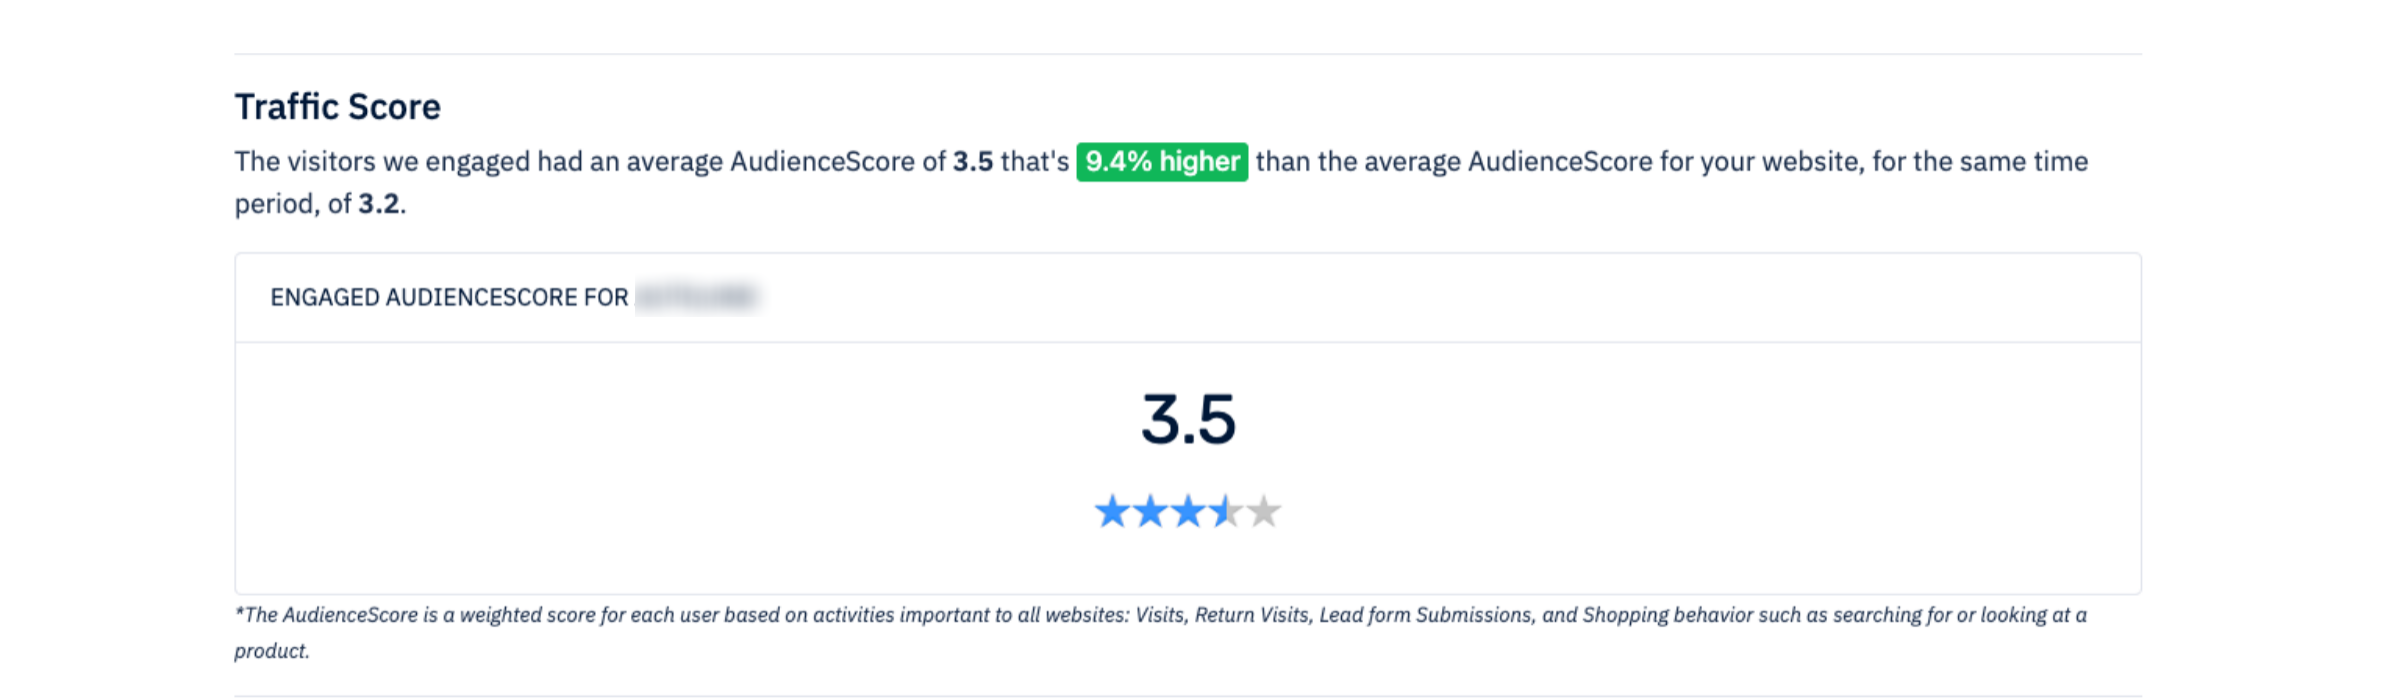Viewport: 2400px width, 700px height.
Task: Click the blurred website name in card header
Action: coord(697,298)
